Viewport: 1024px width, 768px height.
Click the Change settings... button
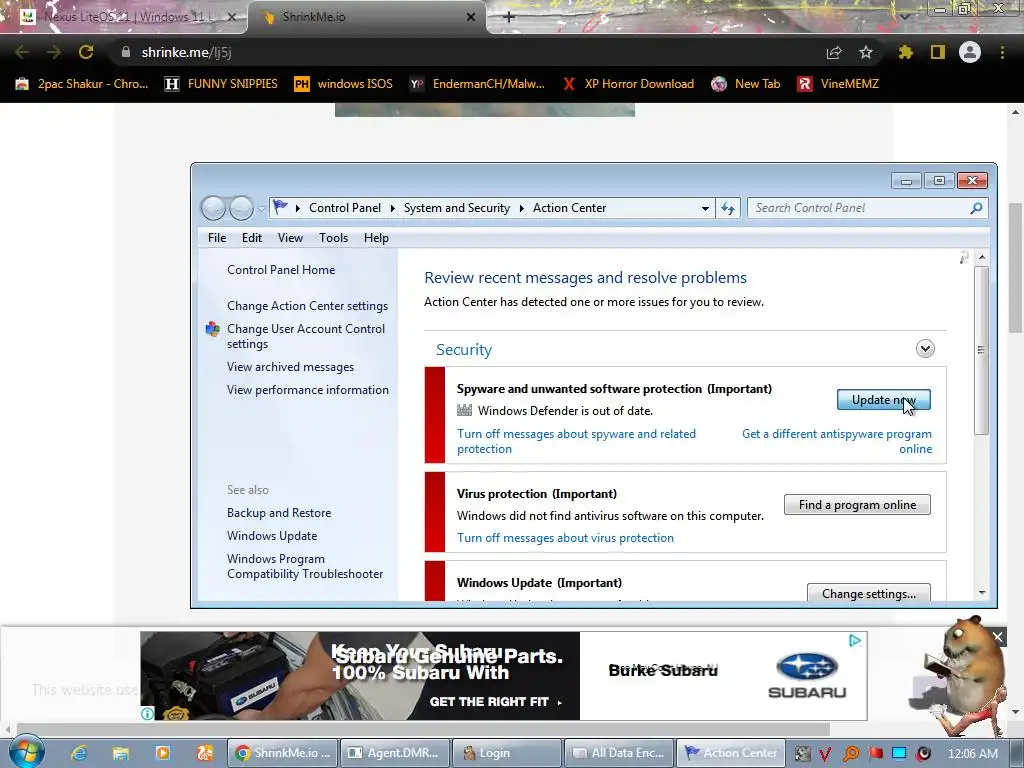coord(869,593)
